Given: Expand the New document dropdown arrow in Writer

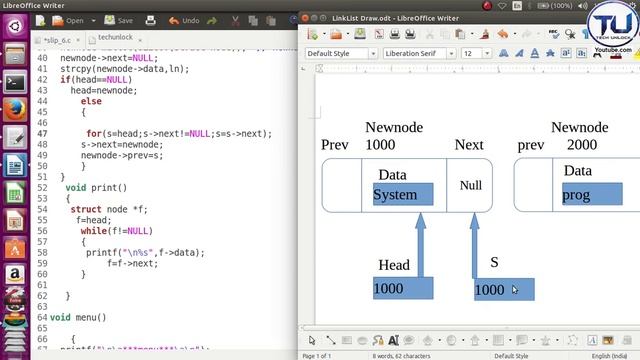Looking at the screenshot, I should click(x=324, y=34).
